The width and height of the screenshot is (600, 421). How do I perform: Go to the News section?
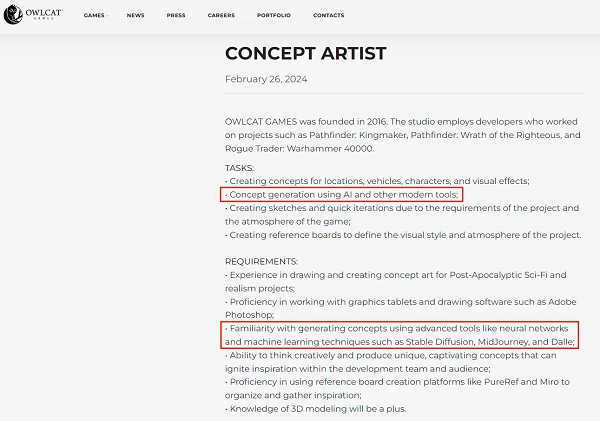(x=136, y=16)
